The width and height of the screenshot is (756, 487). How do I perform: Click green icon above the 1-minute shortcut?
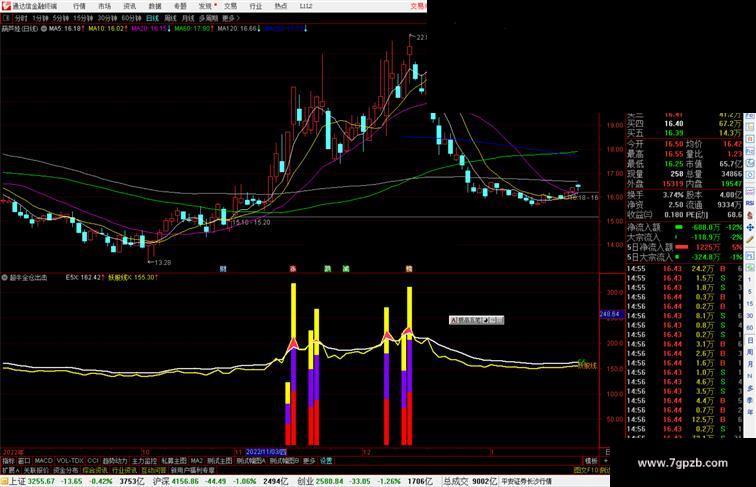(750, 267)
